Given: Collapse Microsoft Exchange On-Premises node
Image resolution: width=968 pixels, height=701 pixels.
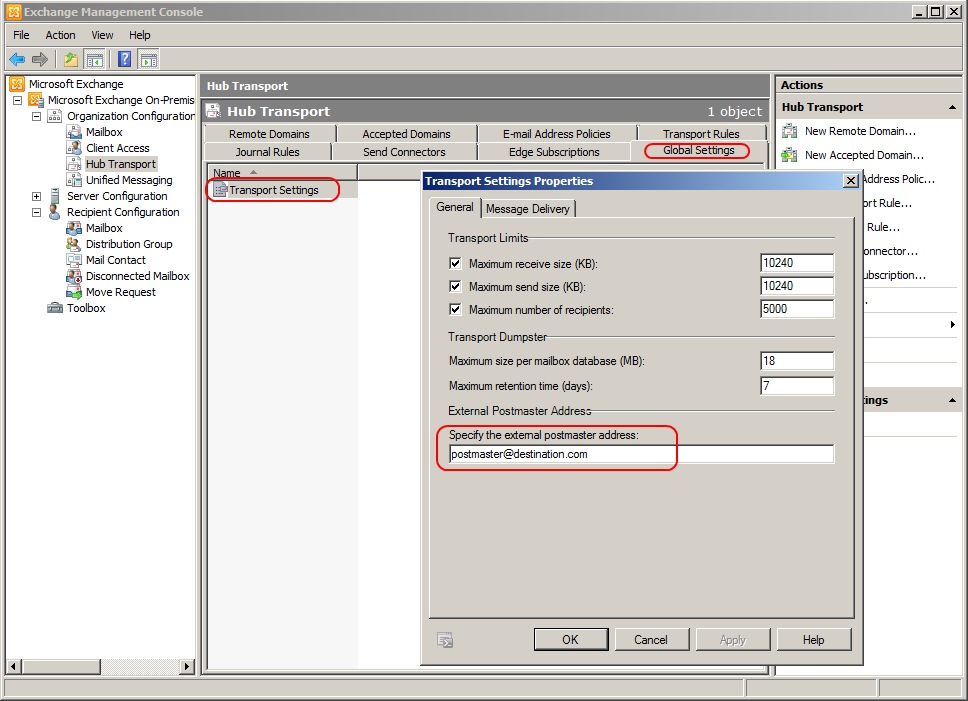Looking at the screenshot, I should (x=17, y=100).
